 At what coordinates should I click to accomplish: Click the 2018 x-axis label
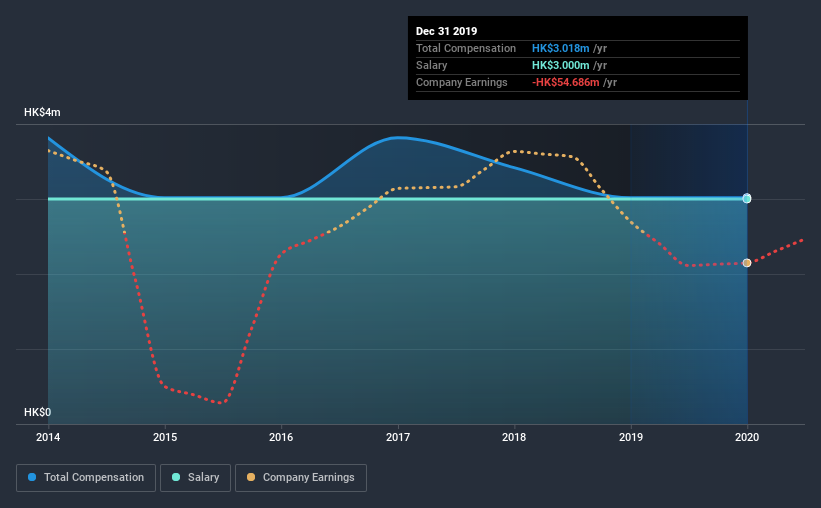click(514, 437)
